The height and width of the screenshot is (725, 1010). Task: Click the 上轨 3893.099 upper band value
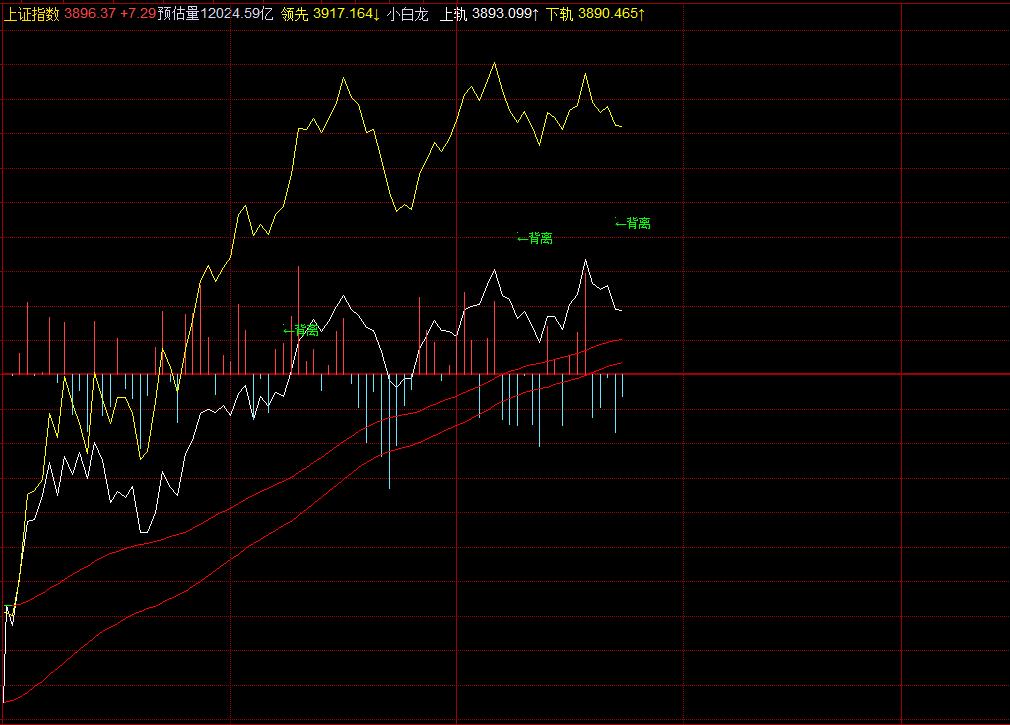(x=489, y=14)
